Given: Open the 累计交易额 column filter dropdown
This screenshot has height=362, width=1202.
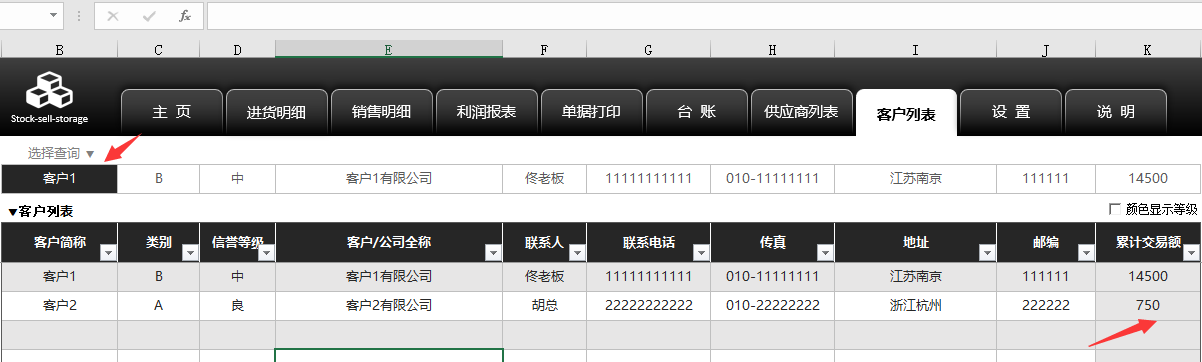Looking at the screenshot, I should click(x=1191, y=254).
